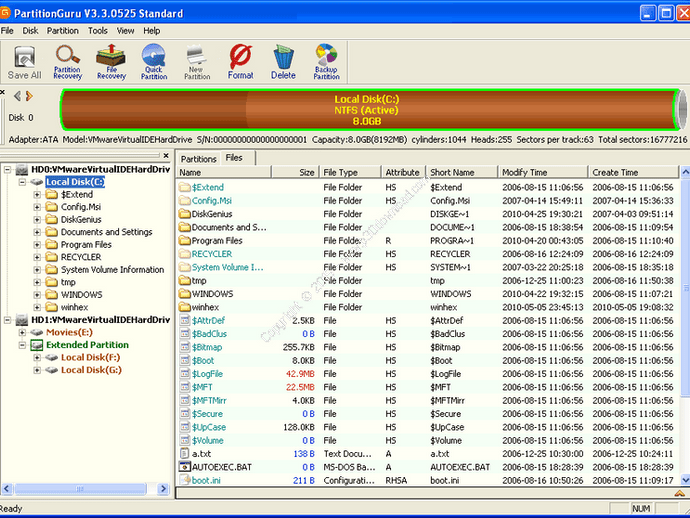Expand bottom panel with orange arrow
Screen dimensions: 690x518
click(x=679, y=493)
